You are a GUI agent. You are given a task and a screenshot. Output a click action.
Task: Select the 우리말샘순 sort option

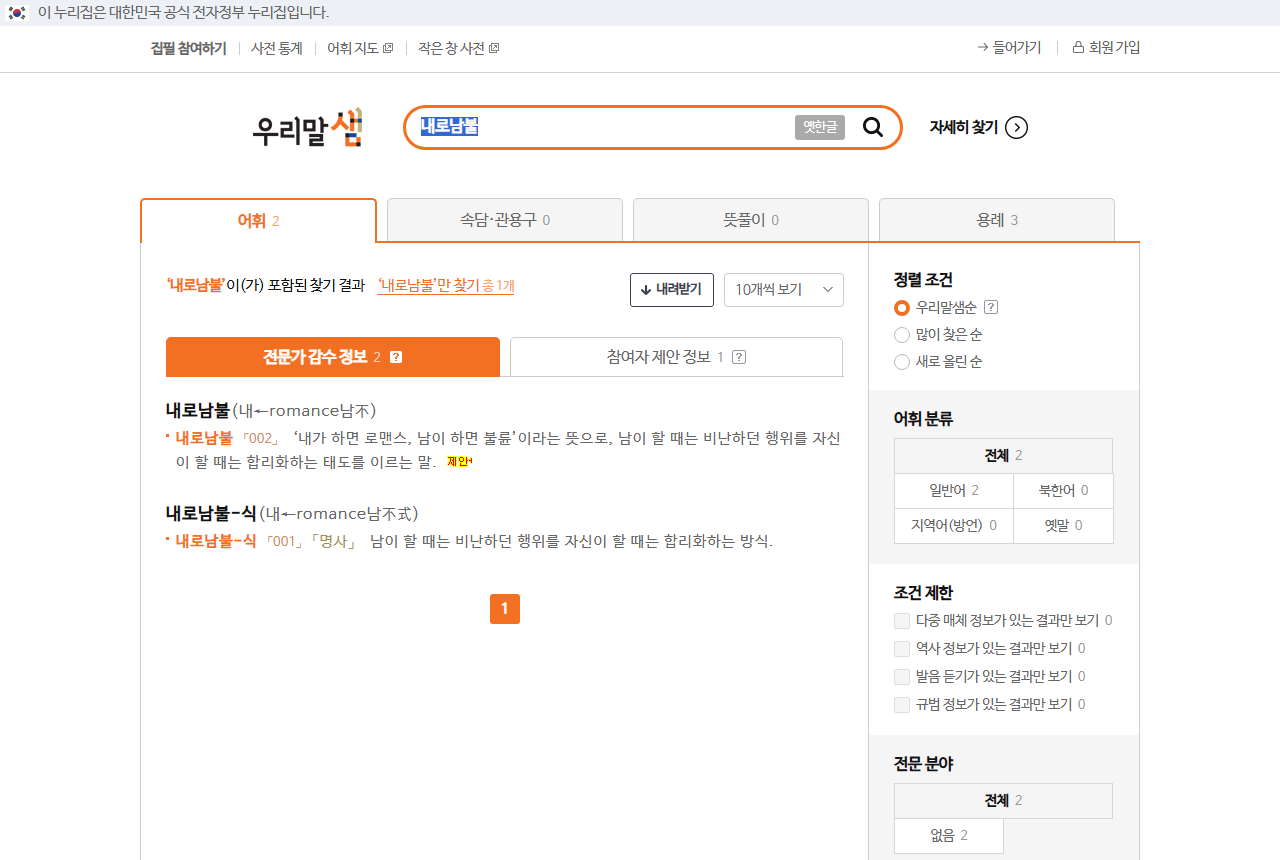coord(902,308)
